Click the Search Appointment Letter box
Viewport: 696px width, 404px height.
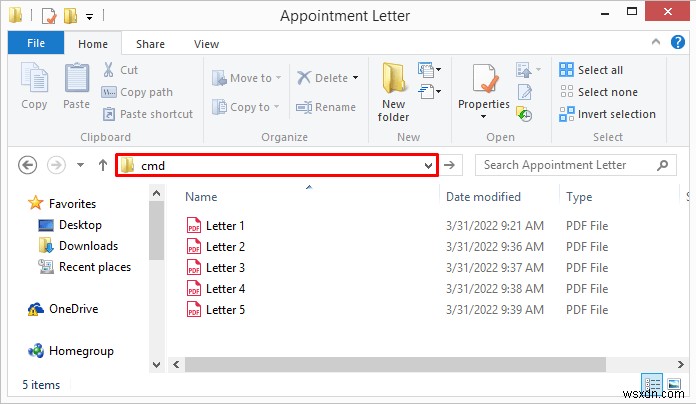click(x=575, y=165)
